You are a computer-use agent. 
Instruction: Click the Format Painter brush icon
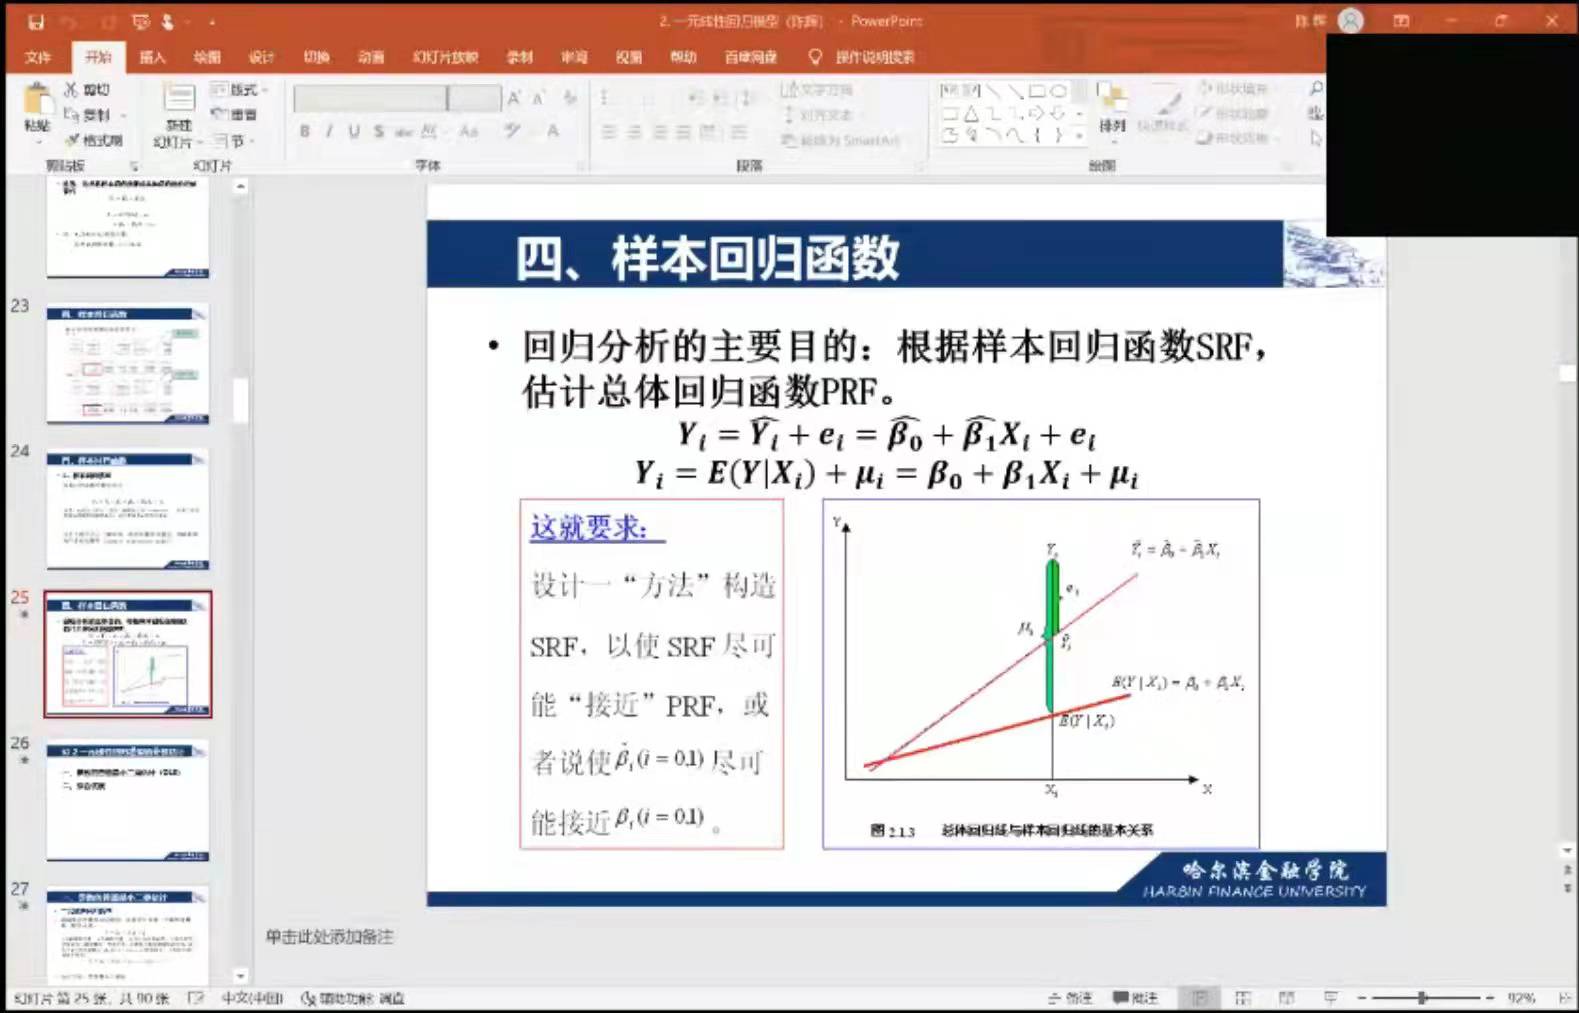coord(73,141)
